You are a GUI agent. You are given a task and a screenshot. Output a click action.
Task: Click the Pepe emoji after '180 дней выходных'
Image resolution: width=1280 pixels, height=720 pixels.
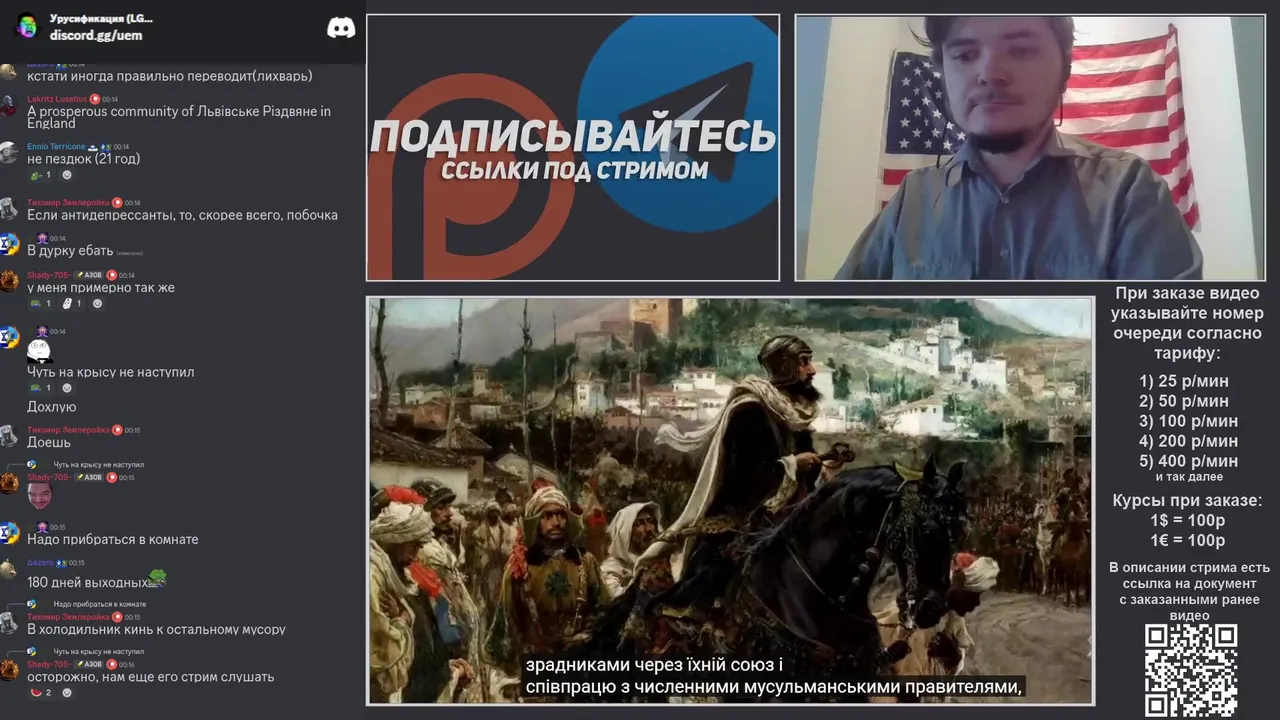click(x=157, y=578)
